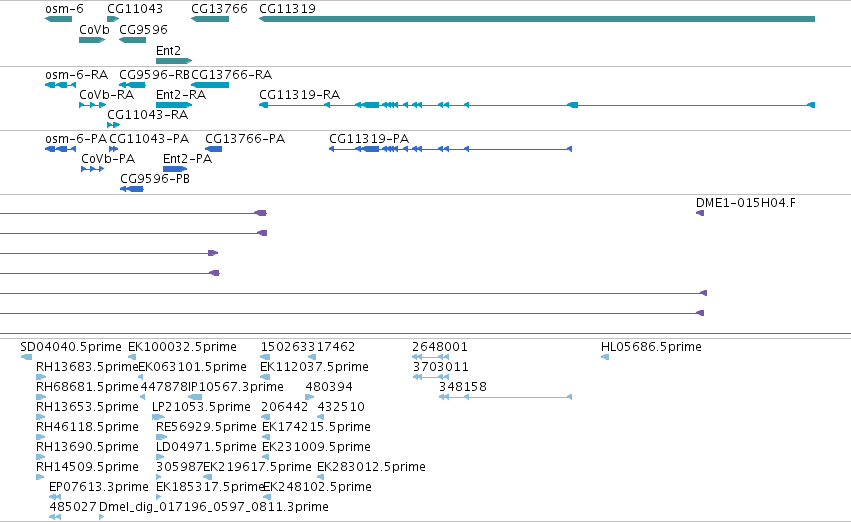Select the CG11319-RA transcript label
The width and height of the screenshot is (851, 522).
coord(300,95)
